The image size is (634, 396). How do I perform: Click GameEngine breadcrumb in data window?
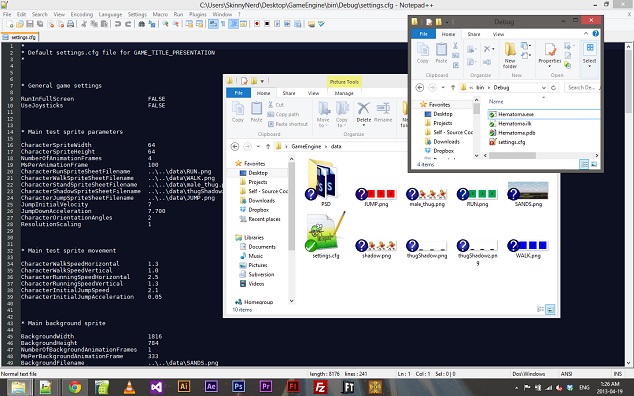tap(306, 146)
